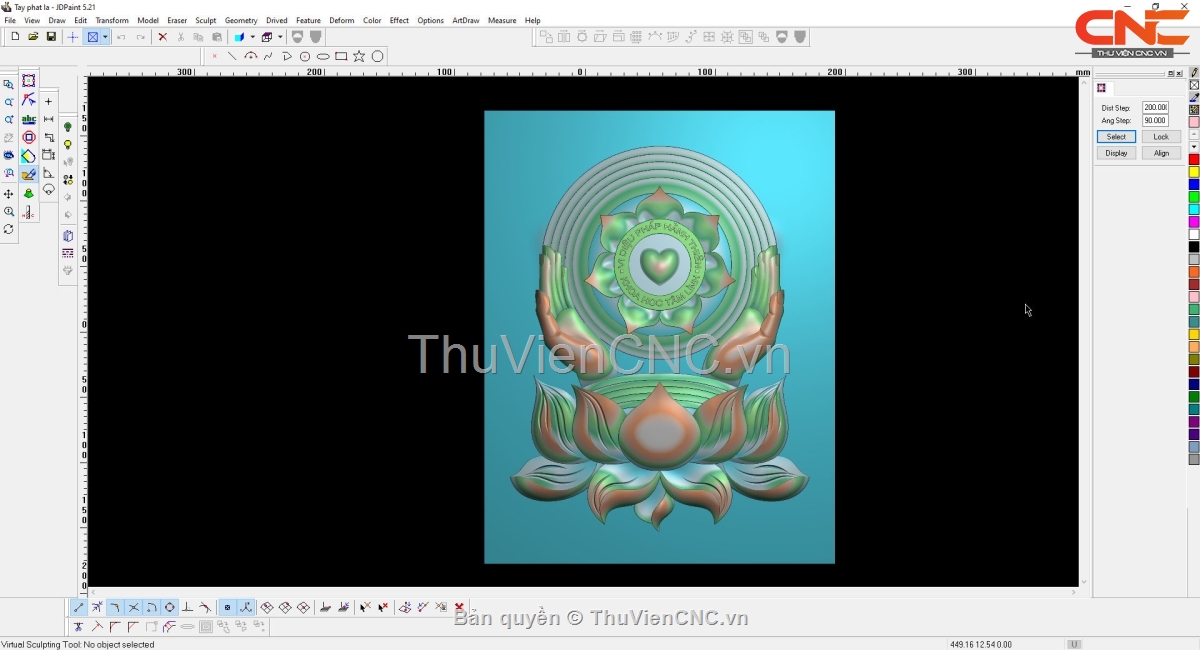The image size is (1200, 650).
Task: Expand the dropdown arrow beside the crossed-box view icon
Action: pyautogui.click(x=105, y=37)
